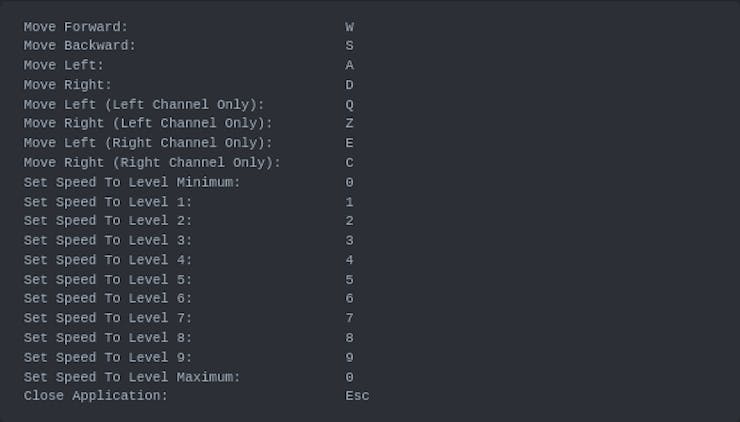Select "Move Right (Right Channel Only):" line
740x422 pixels.
click(152, 162)
